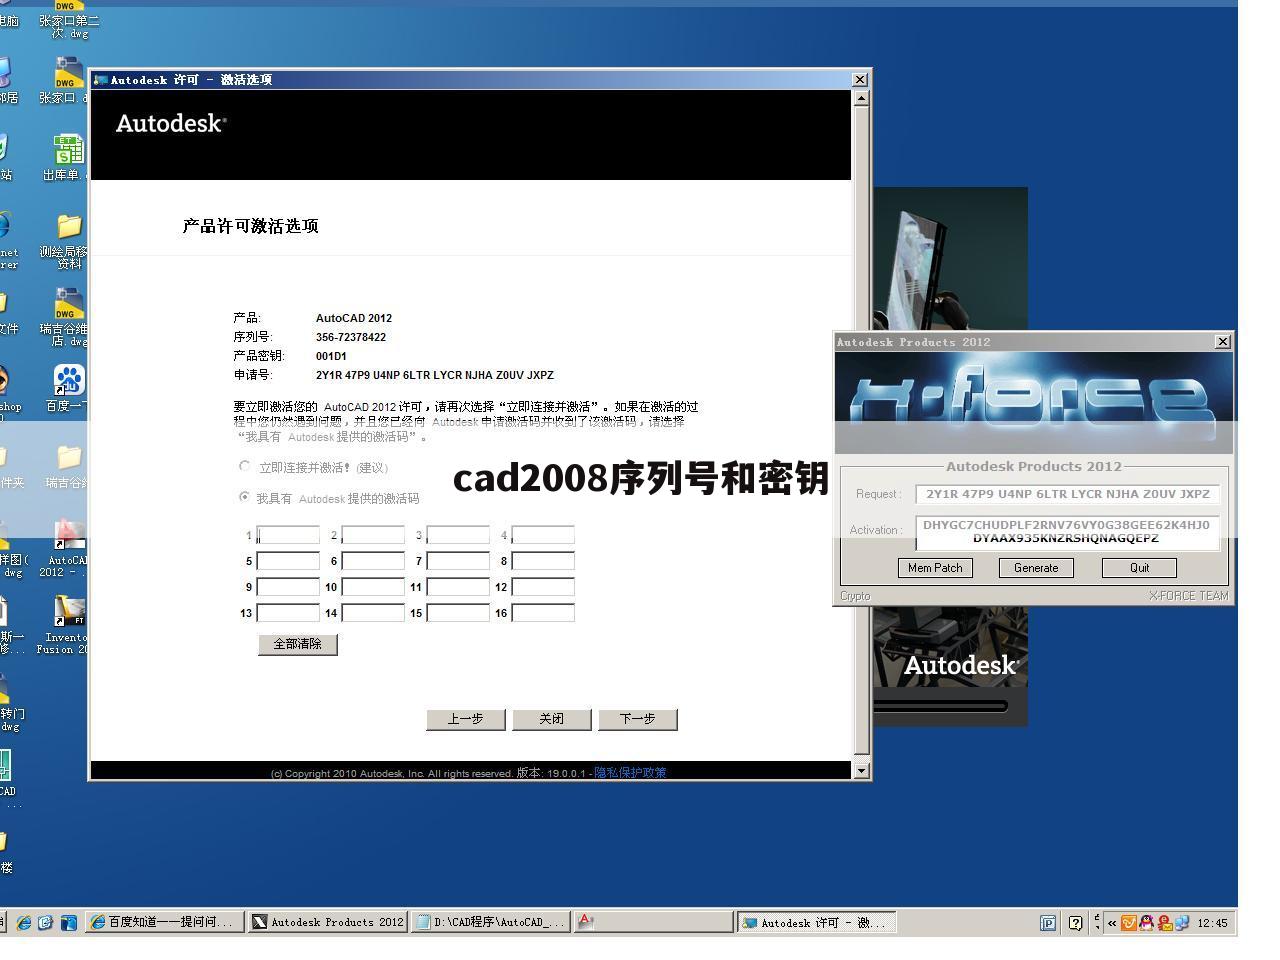Open the 张家口第二次 dwg file icon
Screen dimensions: 1280x960
(x=68, y=5)
